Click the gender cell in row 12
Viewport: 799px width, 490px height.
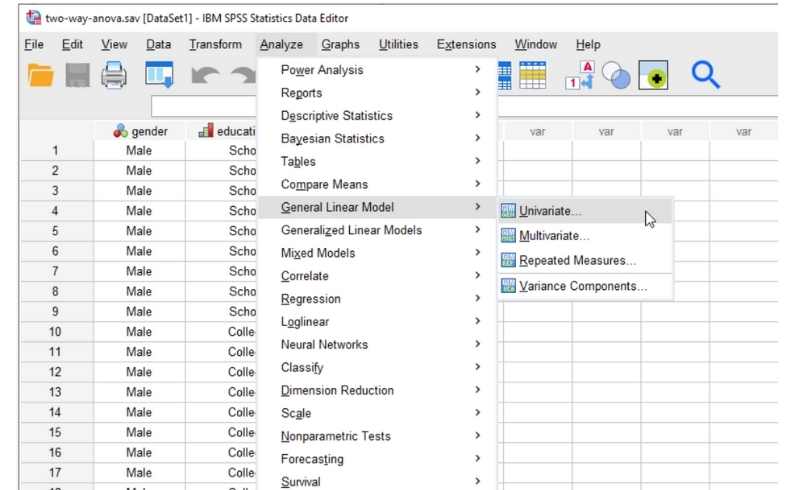140,372
